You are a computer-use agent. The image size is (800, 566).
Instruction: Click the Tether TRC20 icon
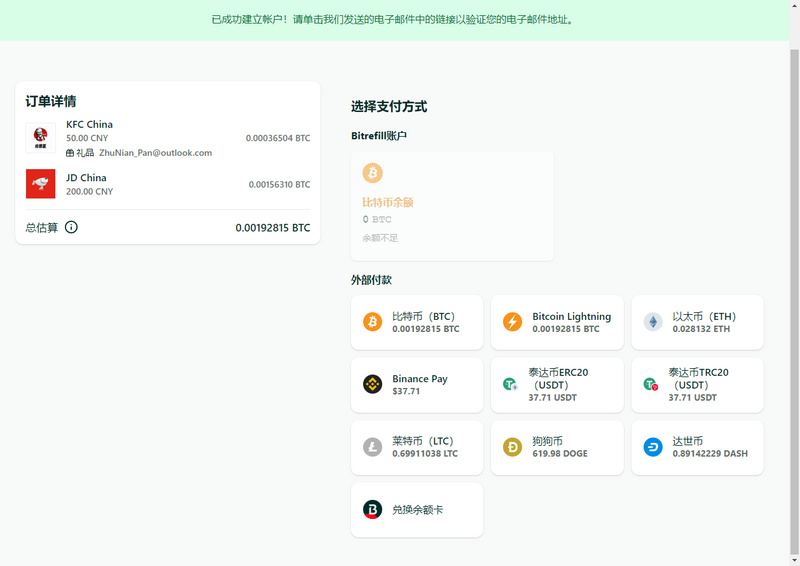pyautogui.click(x=651, y=384)
